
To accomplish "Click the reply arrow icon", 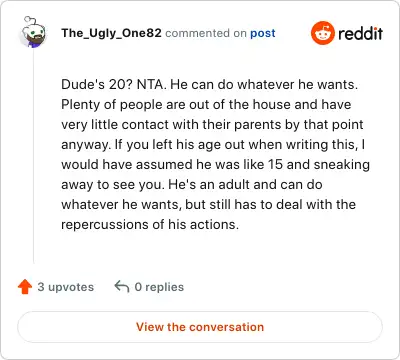I will [x=122, y=286].
